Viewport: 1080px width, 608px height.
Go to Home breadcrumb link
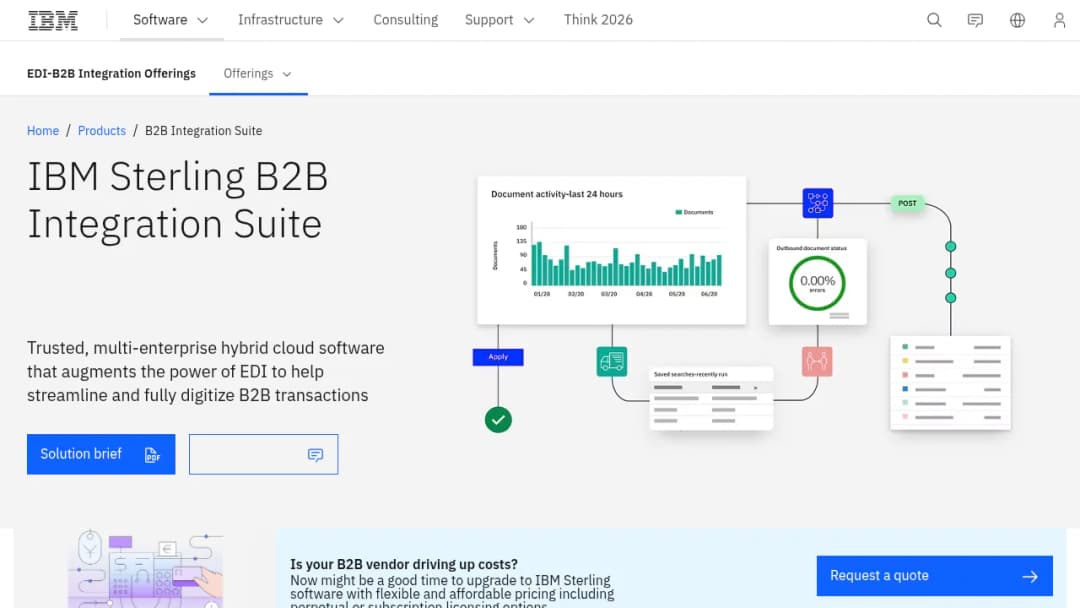tap(43, 131)
